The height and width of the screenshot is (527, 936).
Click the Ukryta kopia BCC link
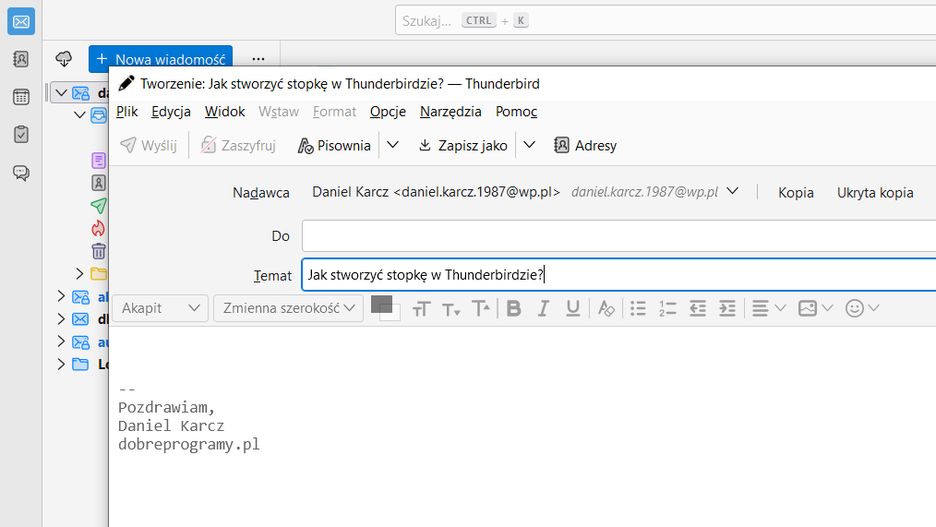coord(875,193)
